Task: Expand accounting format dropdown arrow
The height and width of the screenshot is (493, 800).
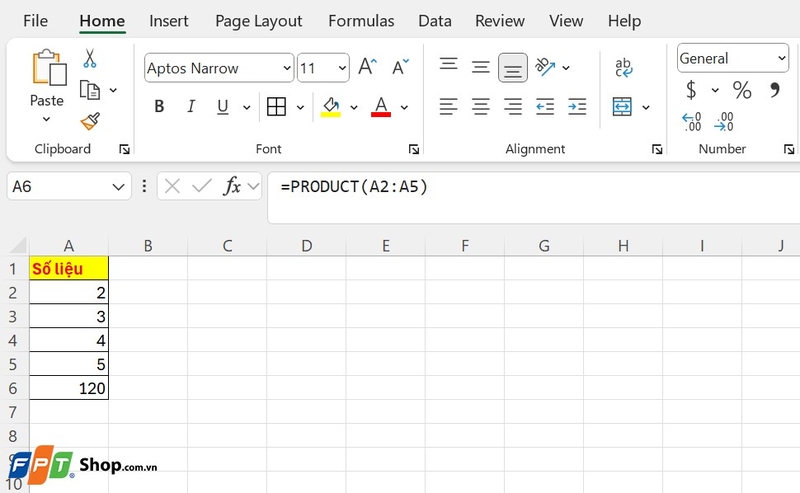Action: (x=715, y=90)
